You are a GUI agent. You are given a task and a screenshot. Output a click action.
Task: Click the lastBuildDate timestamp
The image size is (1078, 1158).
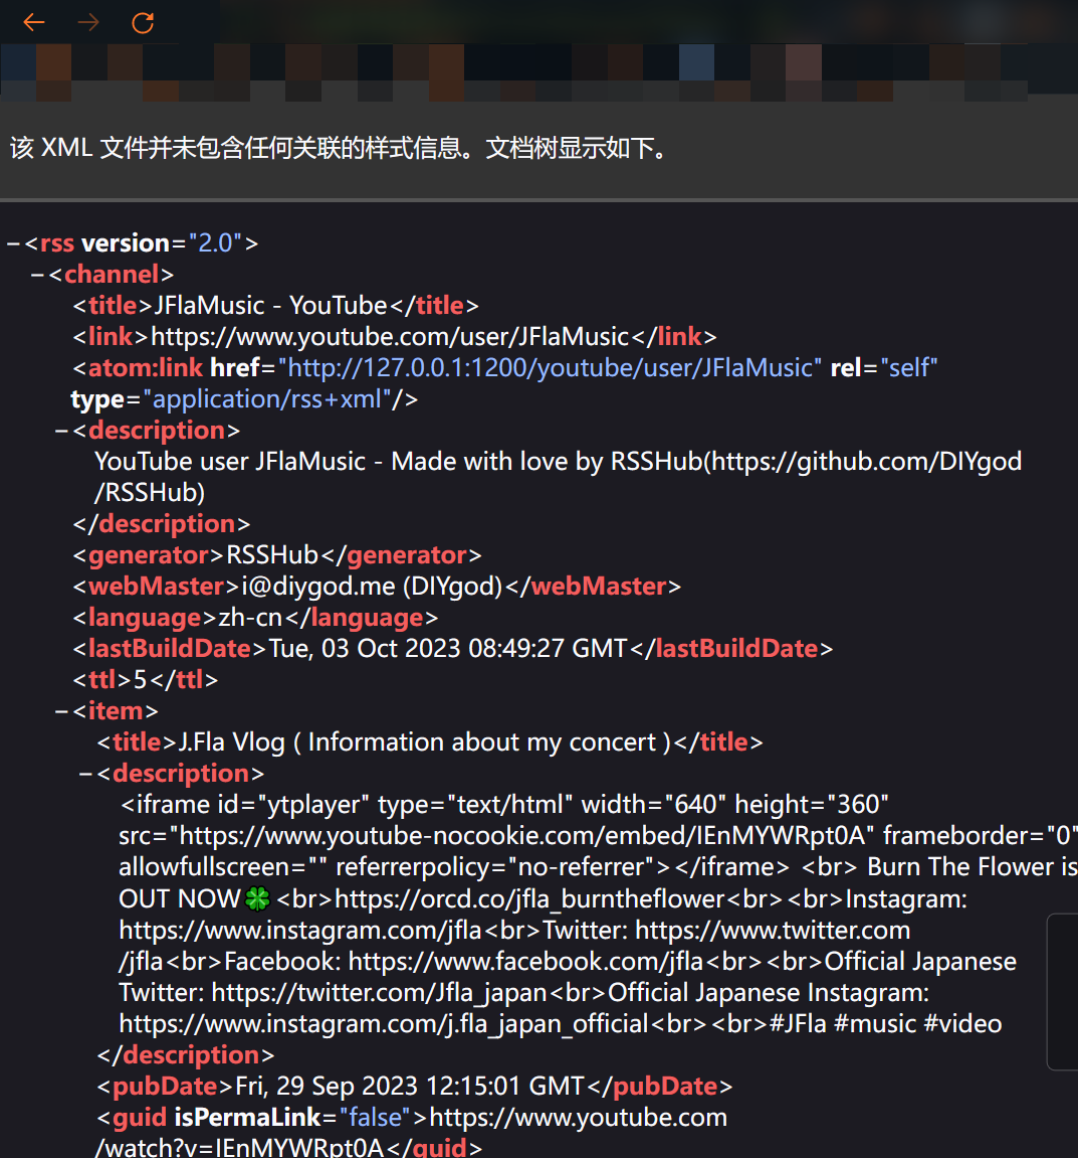tap(448, 649)
